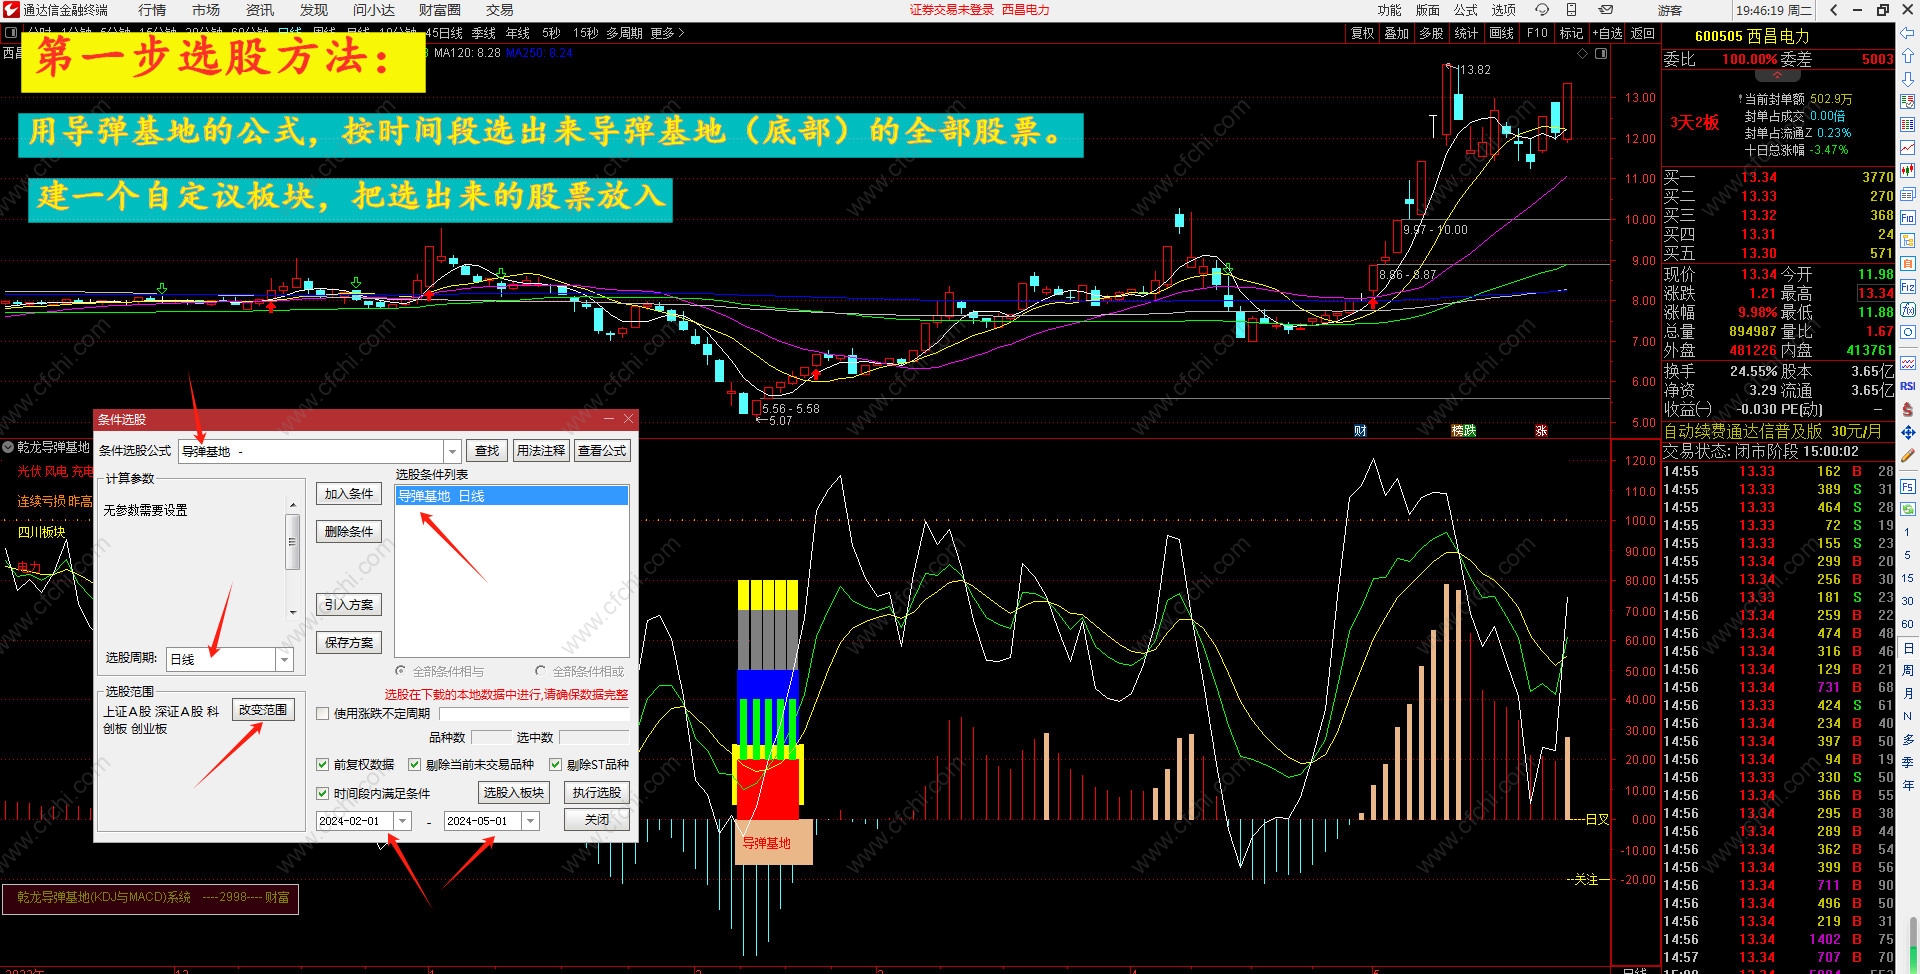Click the 查看公式 button

point(602,451)
